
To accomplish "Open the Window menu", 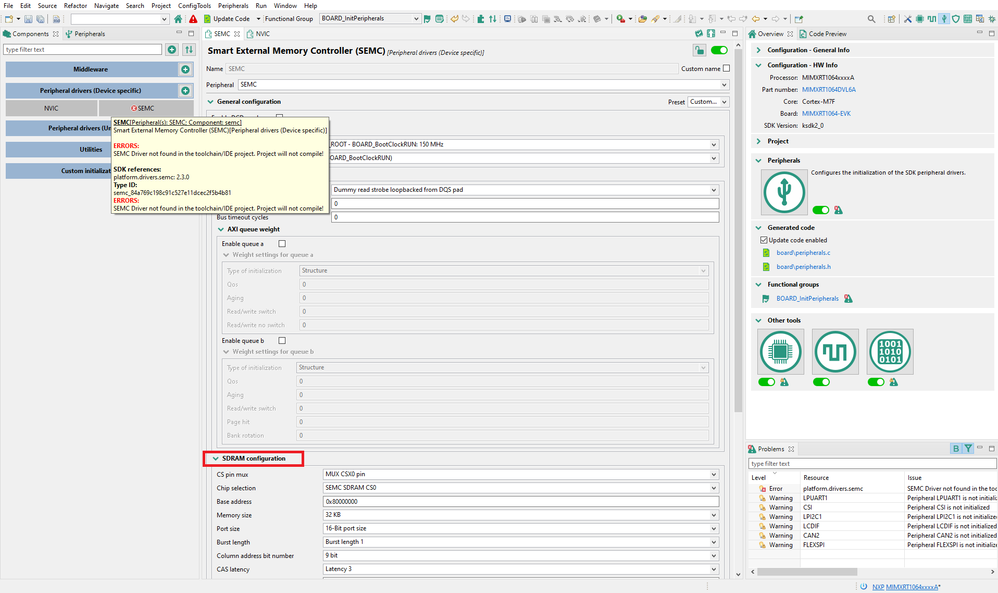I will pyautogui.click(x=285, y=6).
